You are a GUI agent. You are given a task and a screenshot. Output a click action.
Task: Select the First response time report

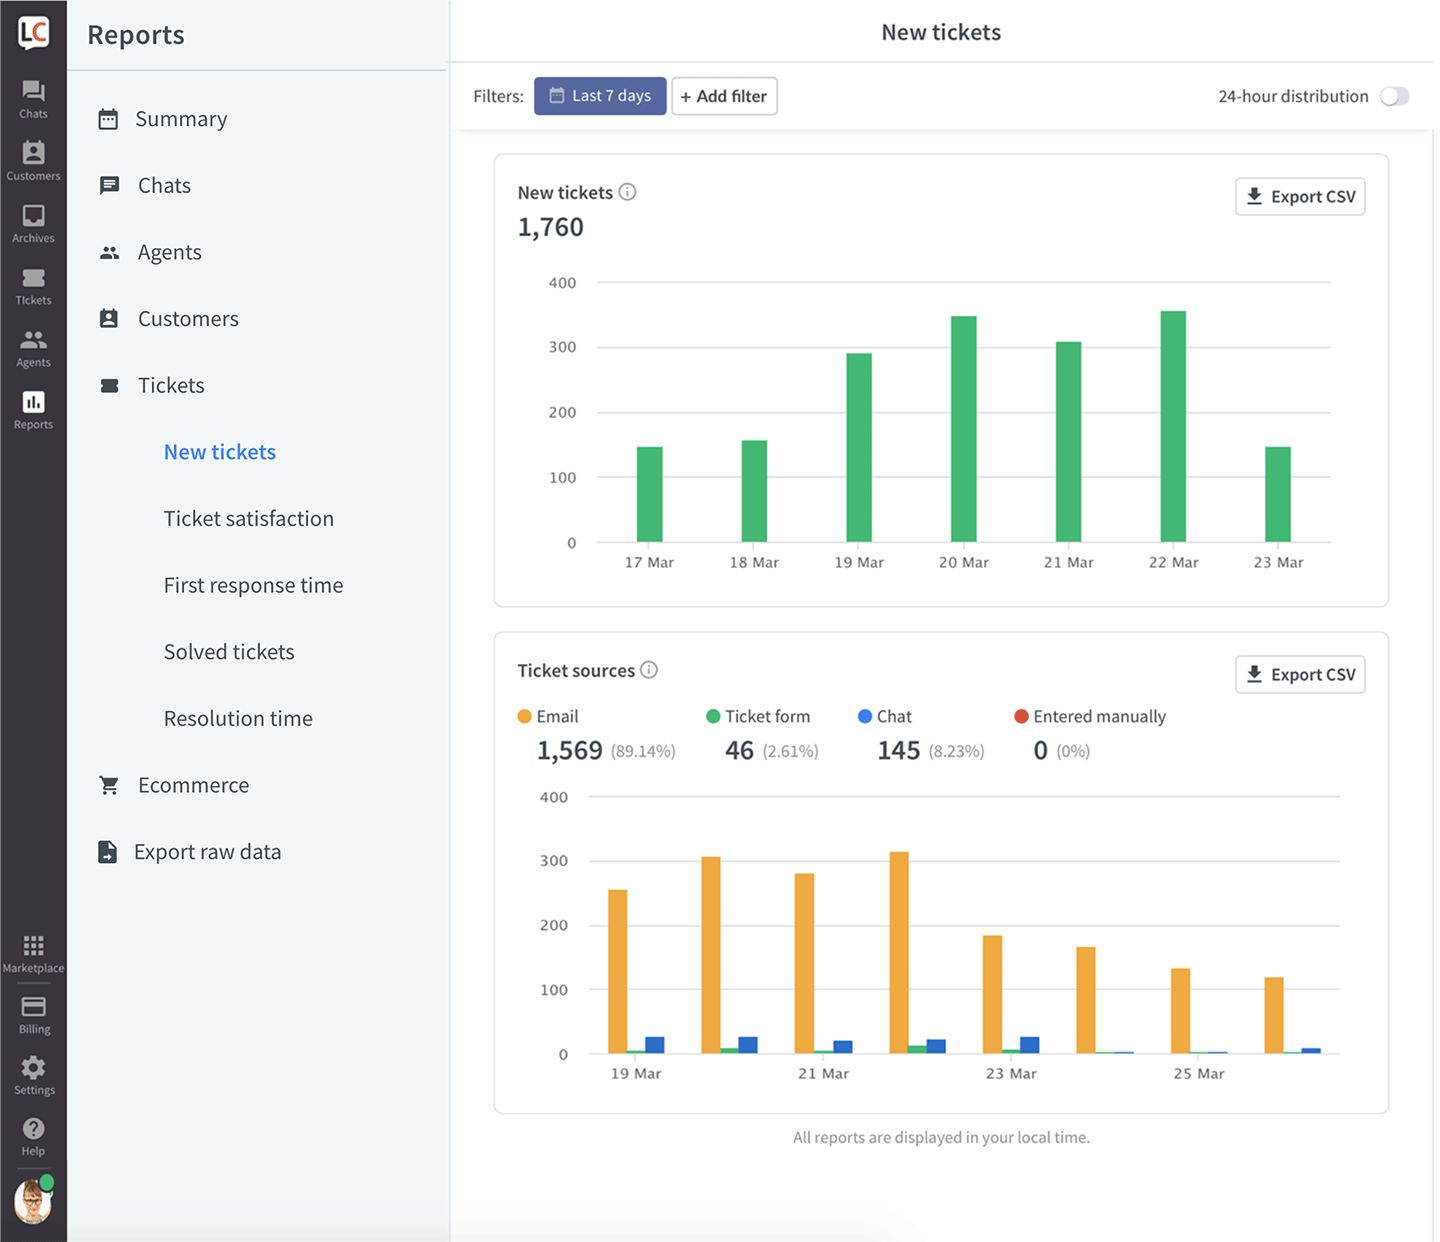coord(253,585)
